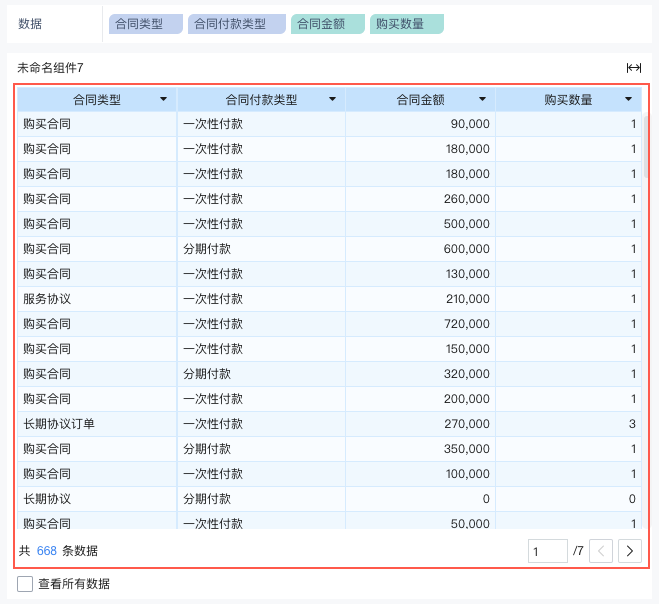
Task: Select the 320,000 amount cell
Action: (x=420, y=374)
